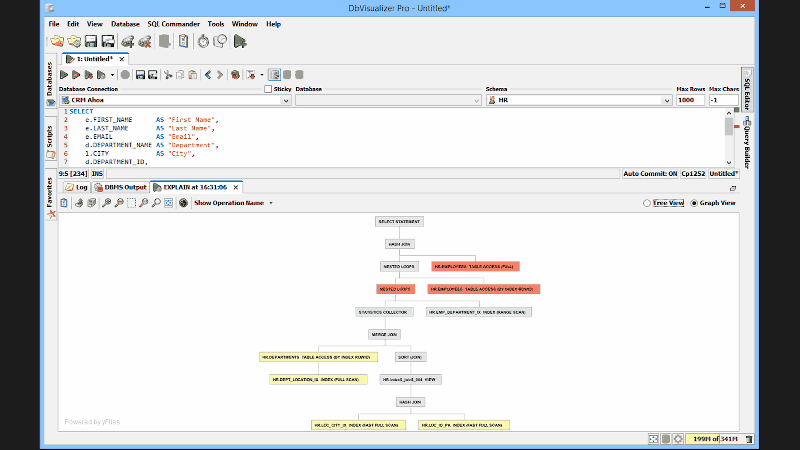The image size is (800, 450).
Task: Open the Help menu
Action: click(273, 24)
